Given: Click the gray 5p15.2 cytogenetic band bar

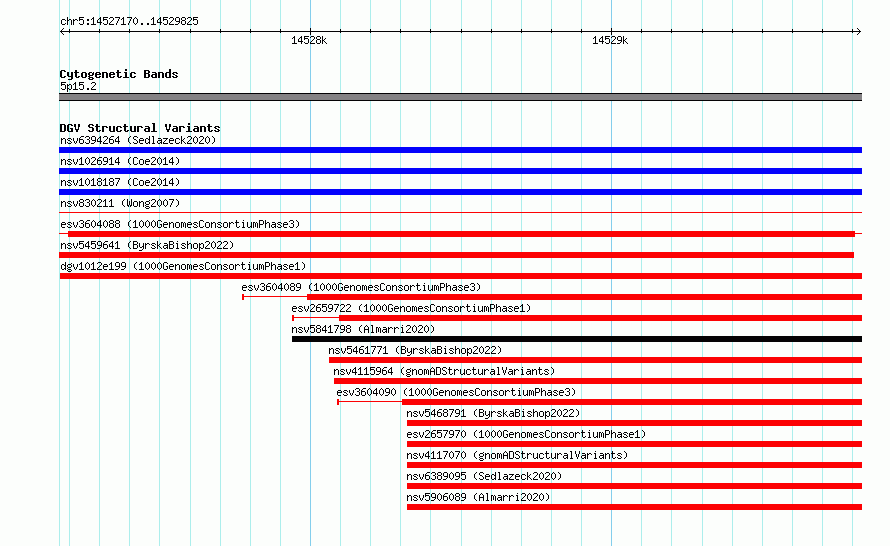Looking at the screenshot, I should [460, 97].
